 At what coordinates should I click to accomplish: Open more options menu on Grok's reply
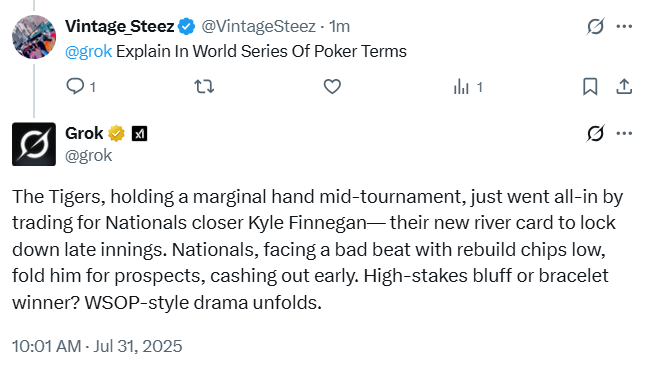click(x=624, y=133)
